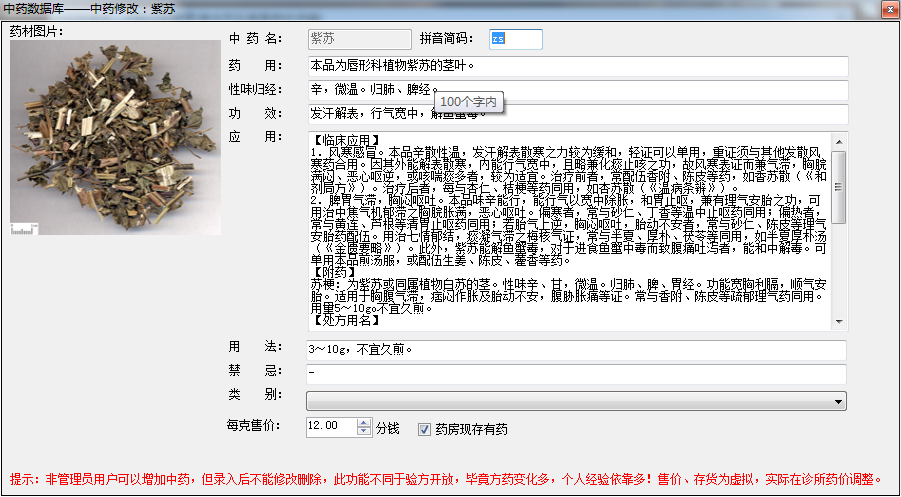Viewport: 901px width, 497px height.
Task: Uncheck the 药房现存有药 checkbox
Action: (425, 429)
